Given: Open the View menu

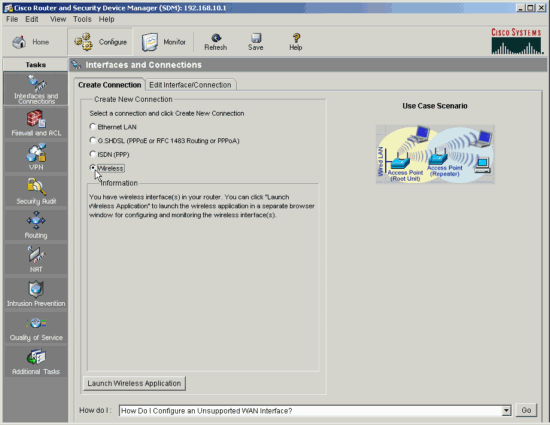Looking at the screenshot, I should pyautogui.click(x=58, y=19).
